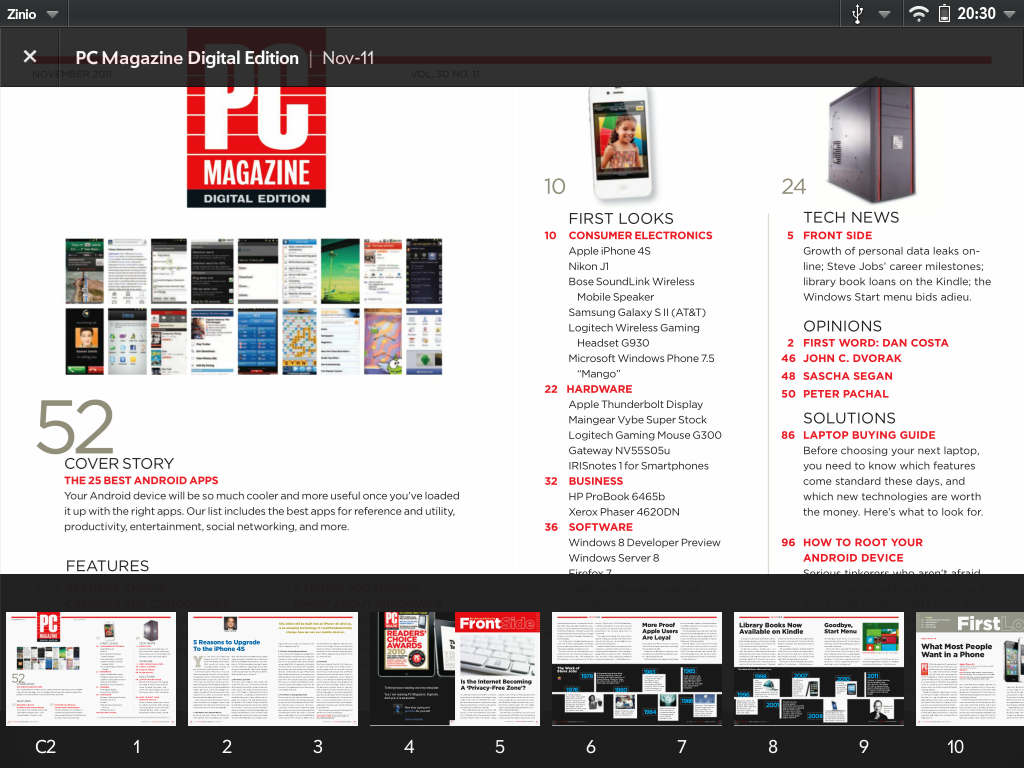Jump to the Hardware section

coord(599,389)
